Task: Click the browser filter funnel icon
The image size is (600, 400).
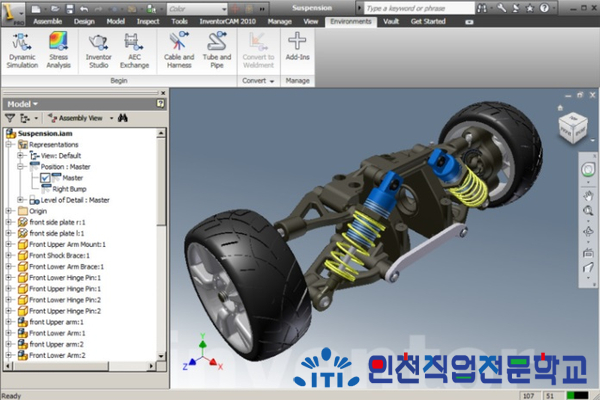Action: coord(10,118)
